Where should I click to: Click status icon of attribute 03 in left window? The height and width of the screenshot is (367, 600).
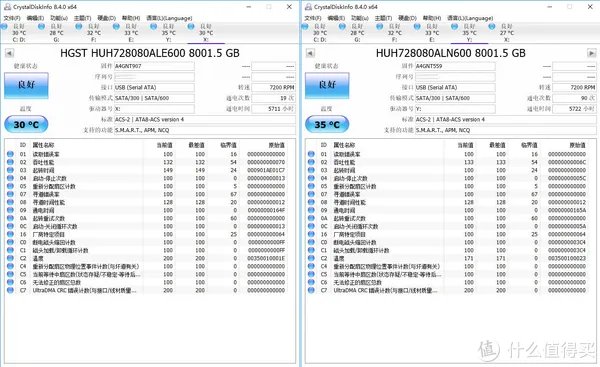(x=10, y=170)
